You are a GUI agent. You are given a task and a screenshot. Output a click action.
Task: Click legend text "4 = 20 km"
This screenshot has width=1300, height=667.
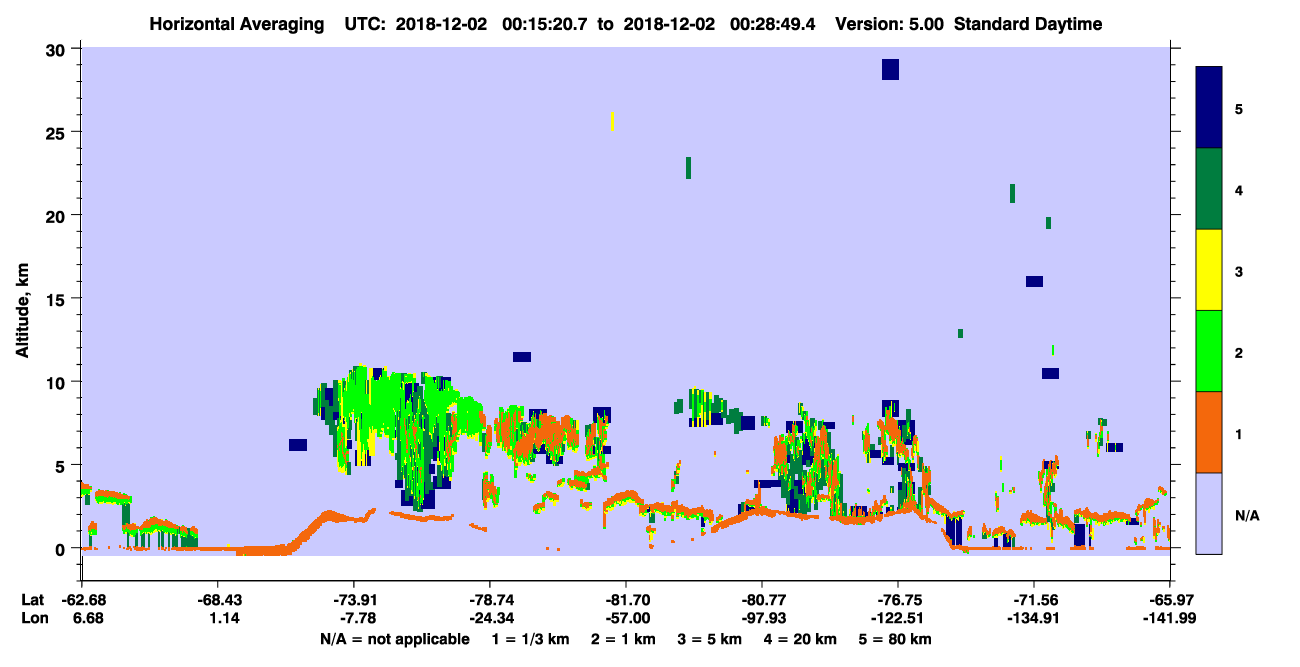[x=800, y=639]
